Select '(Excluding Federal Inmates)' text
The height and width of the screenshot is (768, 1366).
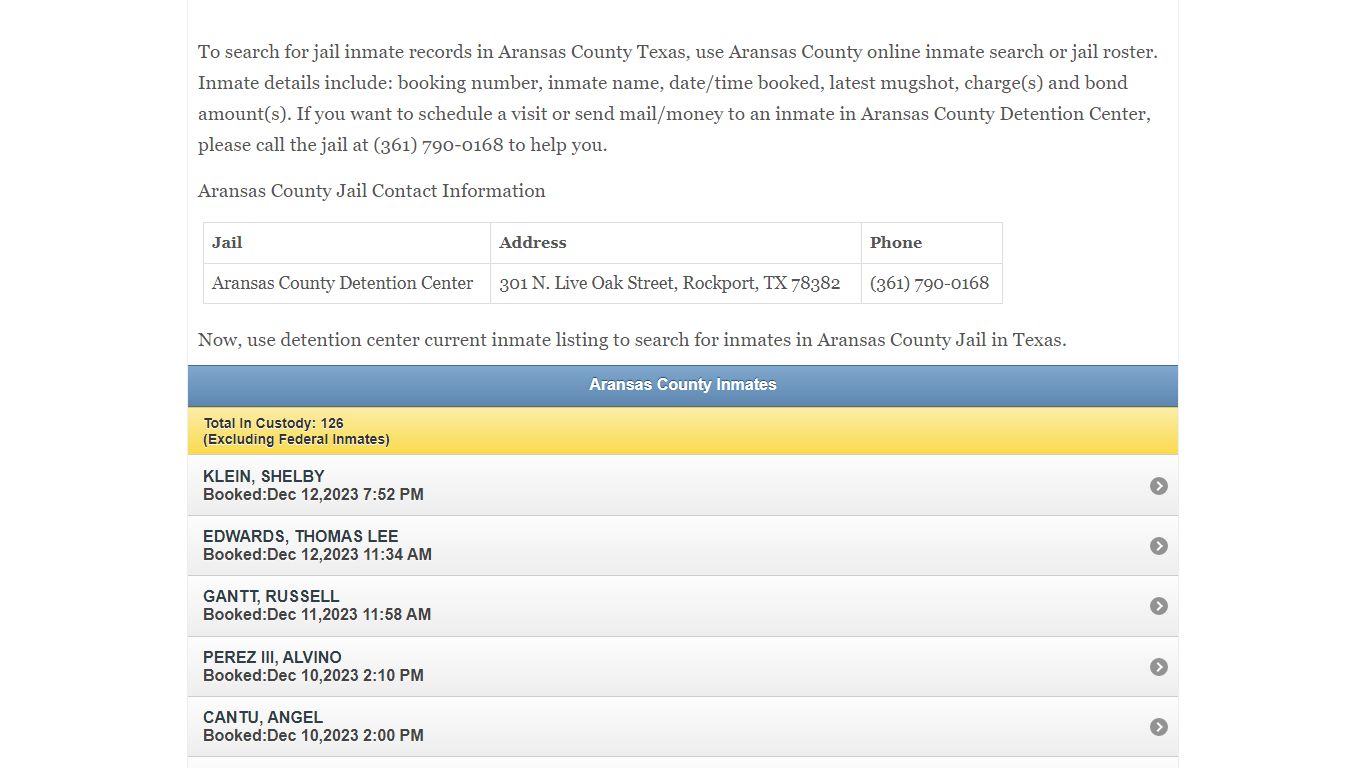296,439
